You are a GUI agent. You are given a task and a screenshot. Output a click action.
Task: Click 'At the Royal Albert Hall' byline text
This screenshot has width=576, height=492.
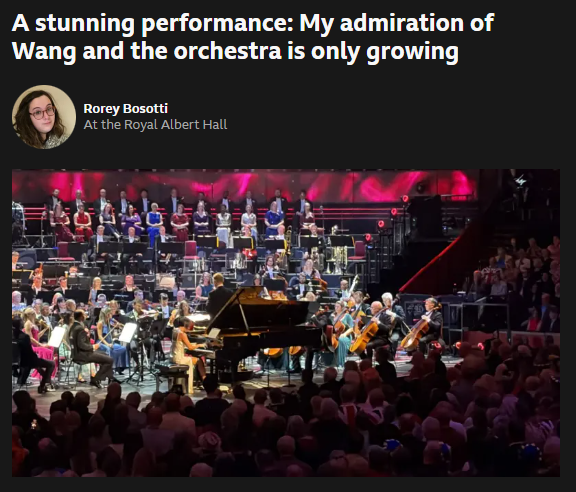point(155,125)
